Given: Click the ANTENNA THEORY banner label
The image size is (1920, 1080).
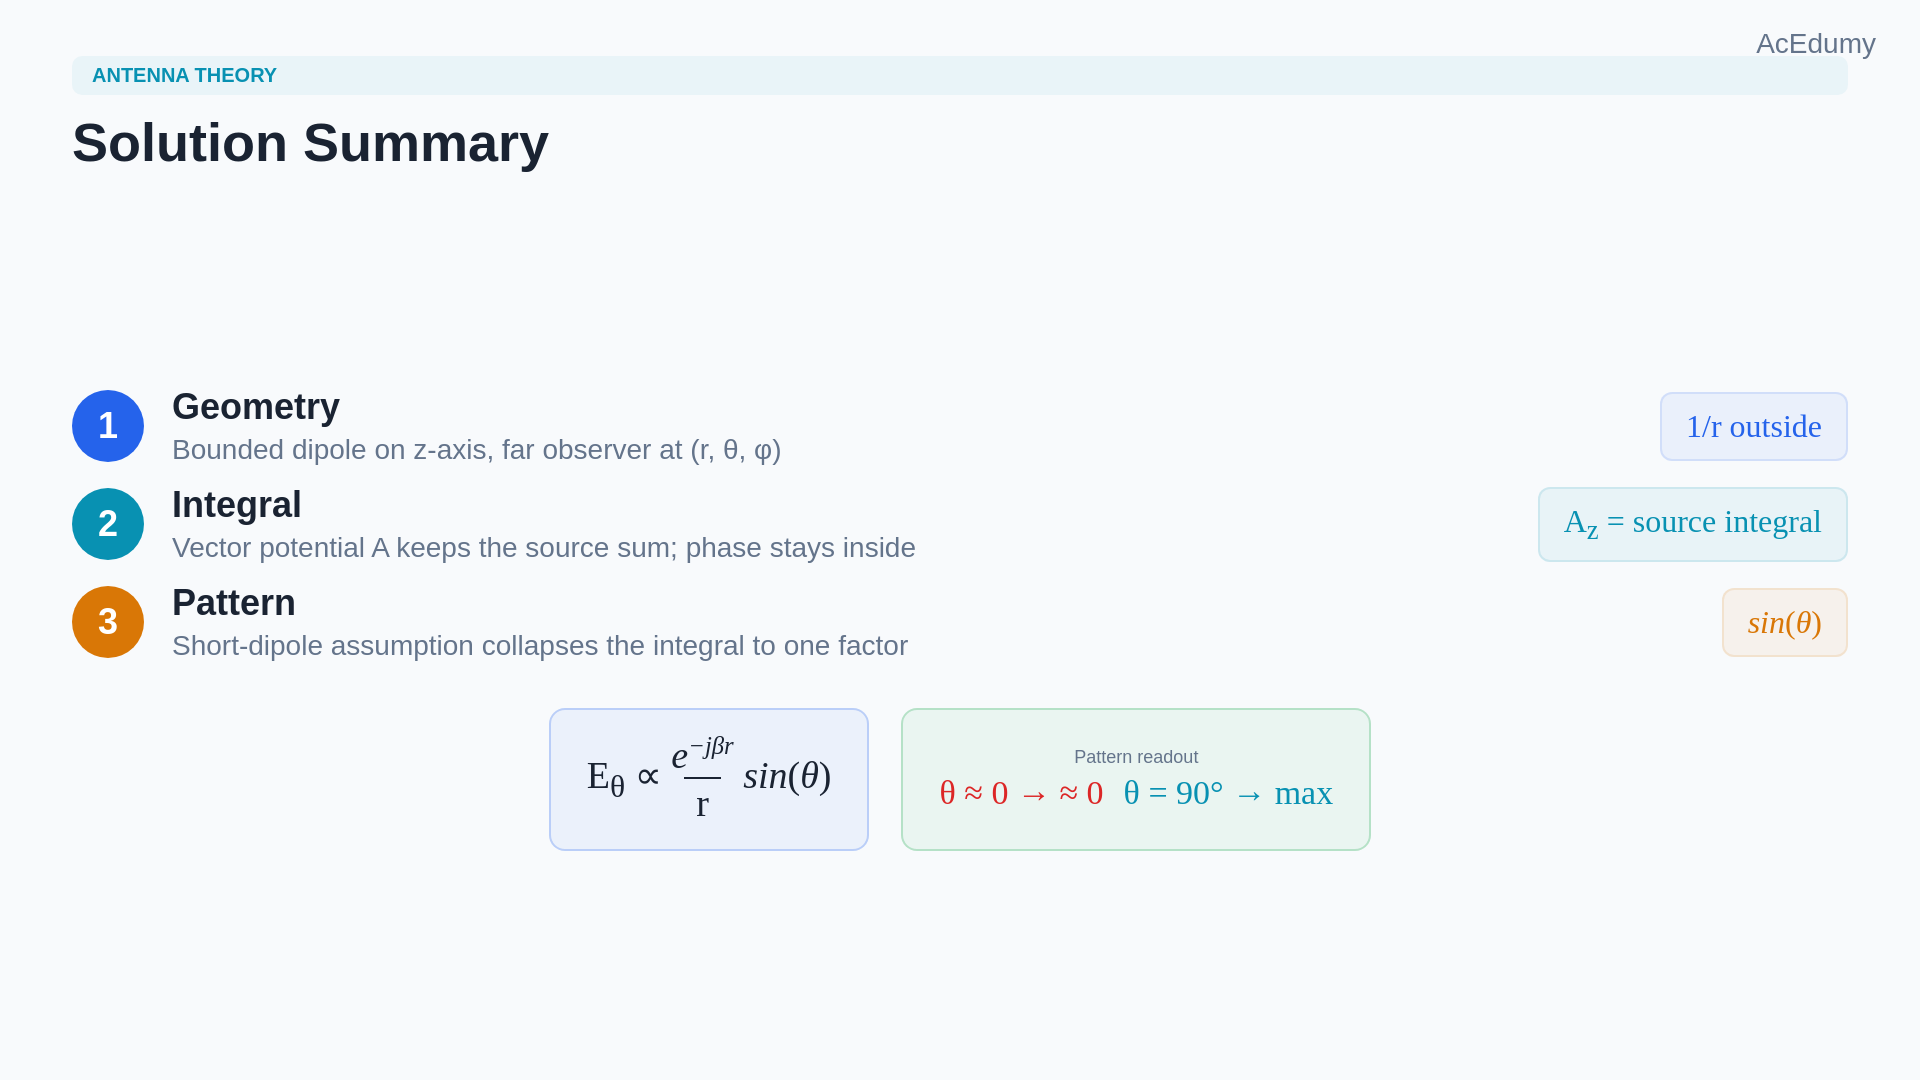Looking at the screenshot, I should 184,75.
